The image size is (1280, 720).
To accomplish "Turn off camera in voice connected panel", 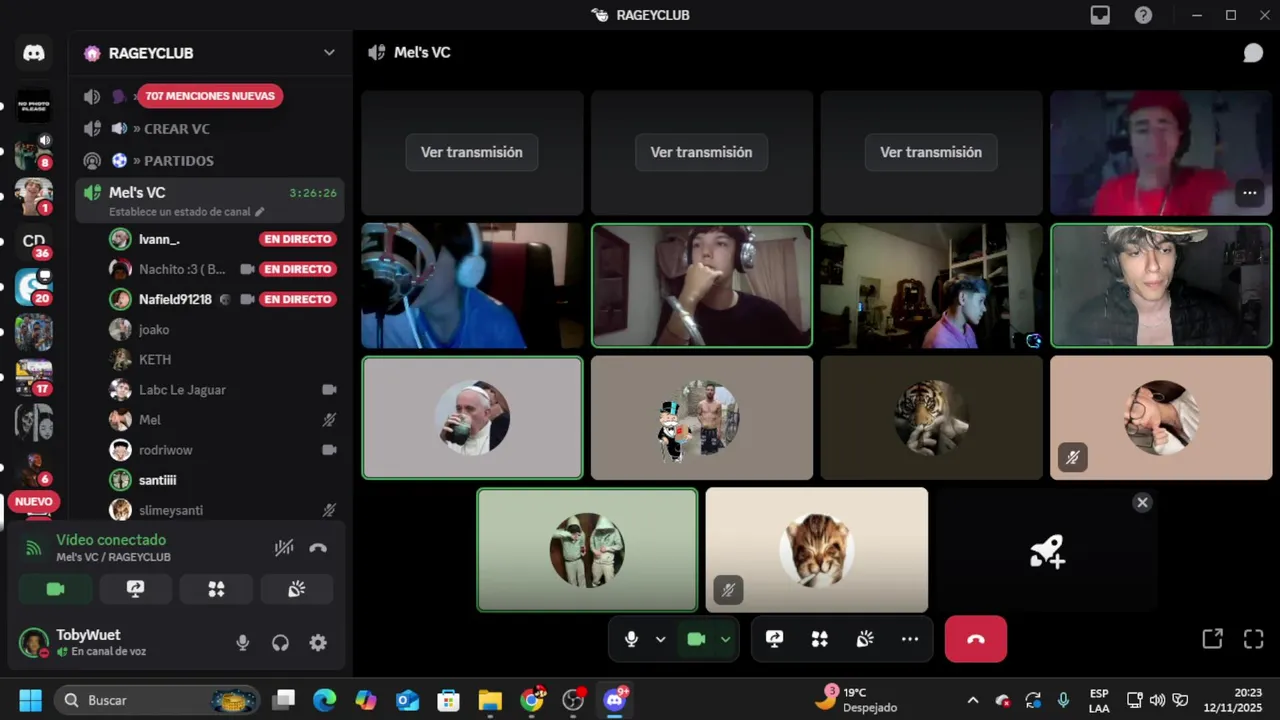I will click(x=55, y=589).
